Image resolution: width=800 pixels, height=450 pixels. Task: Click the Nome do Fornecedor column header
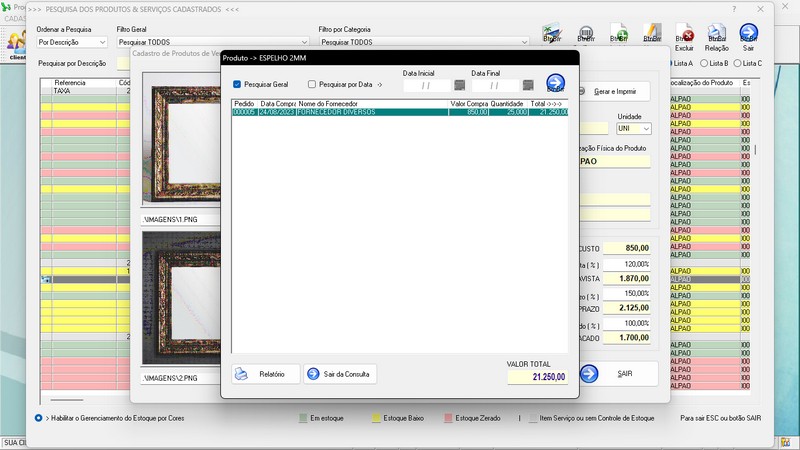pos(372,104)
